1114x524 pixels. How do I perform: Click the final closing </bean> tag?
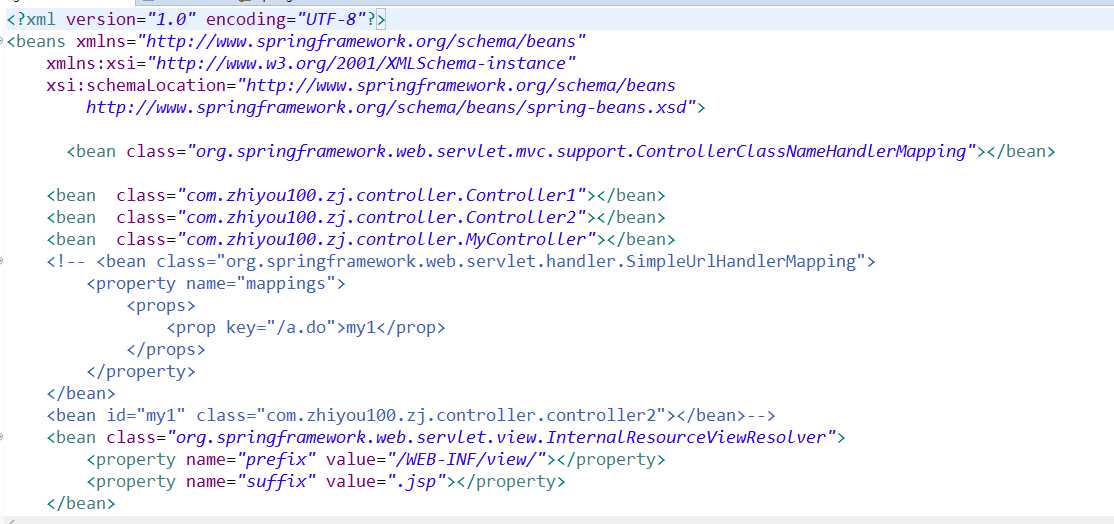(81, 503)
